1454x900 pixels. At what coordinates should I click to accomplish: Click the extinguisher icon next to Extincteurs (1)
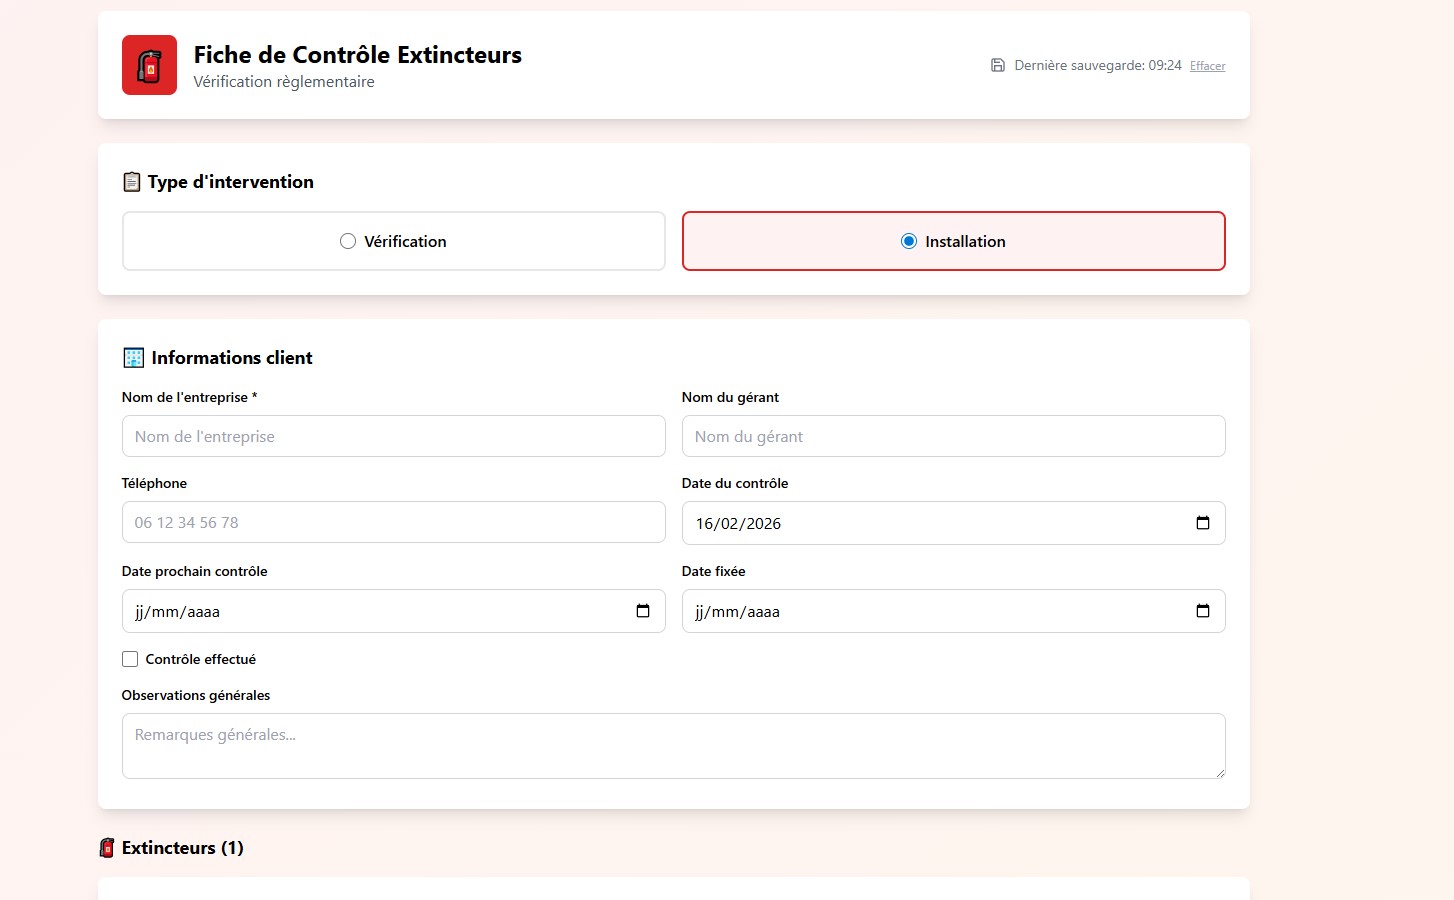point(107,847)
